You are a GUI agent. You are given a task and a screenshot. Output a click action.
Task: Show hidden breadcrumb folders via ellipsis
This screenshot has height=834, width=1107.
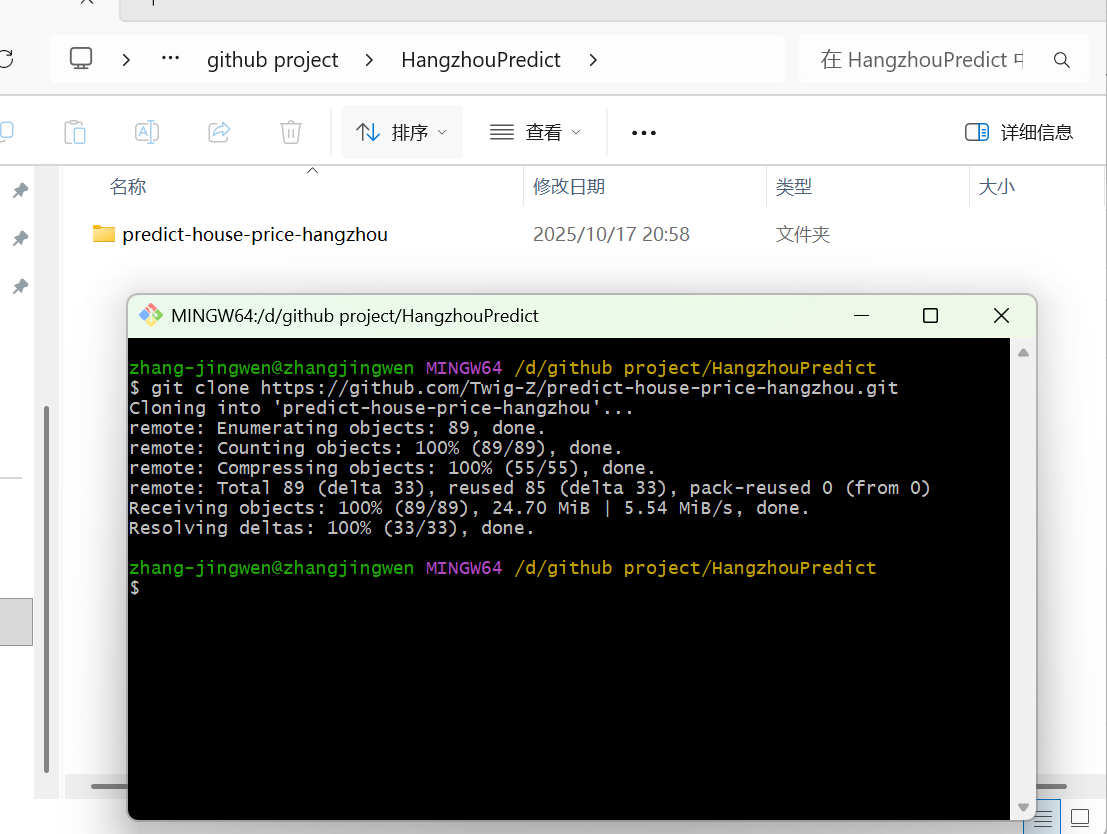(x=170, y=58)
